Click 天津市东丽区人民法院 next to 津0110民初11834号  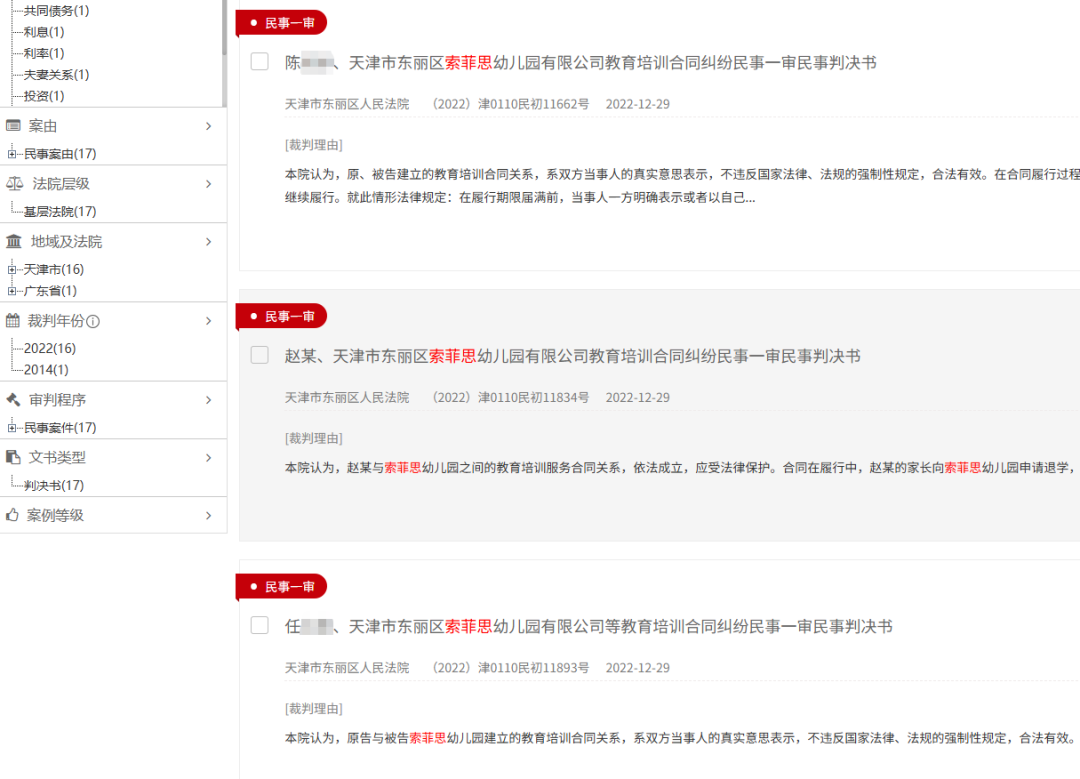click(347, 397)
